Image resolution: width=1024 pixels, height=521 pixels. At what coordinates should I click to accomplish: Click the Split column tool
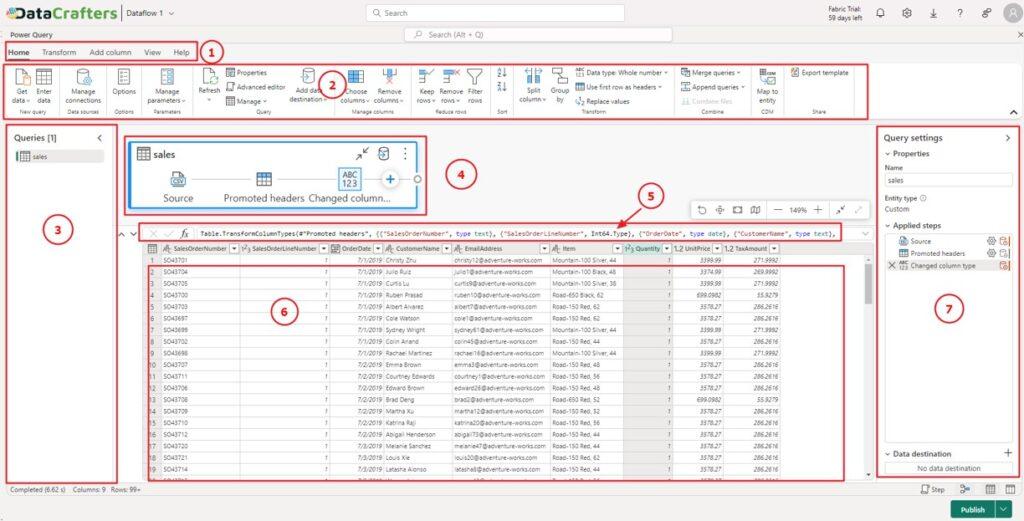click(533, 85)
